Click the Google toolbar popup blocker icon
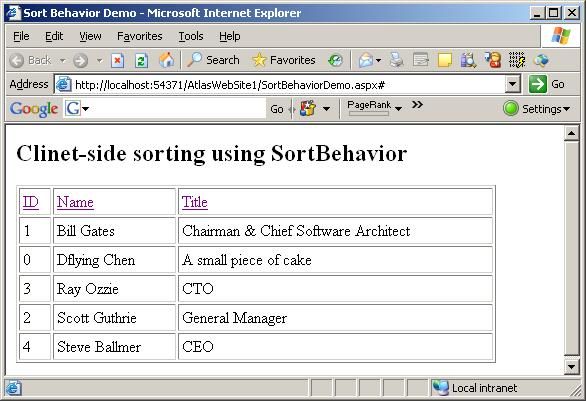The height and width of the screenshot is (401, 586). tap(308, 109)
